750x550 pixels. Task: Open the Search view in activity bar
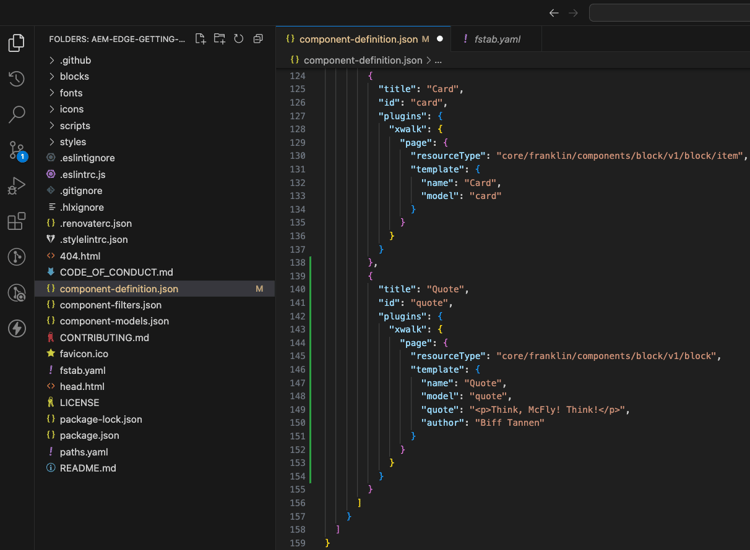point(17,115)
